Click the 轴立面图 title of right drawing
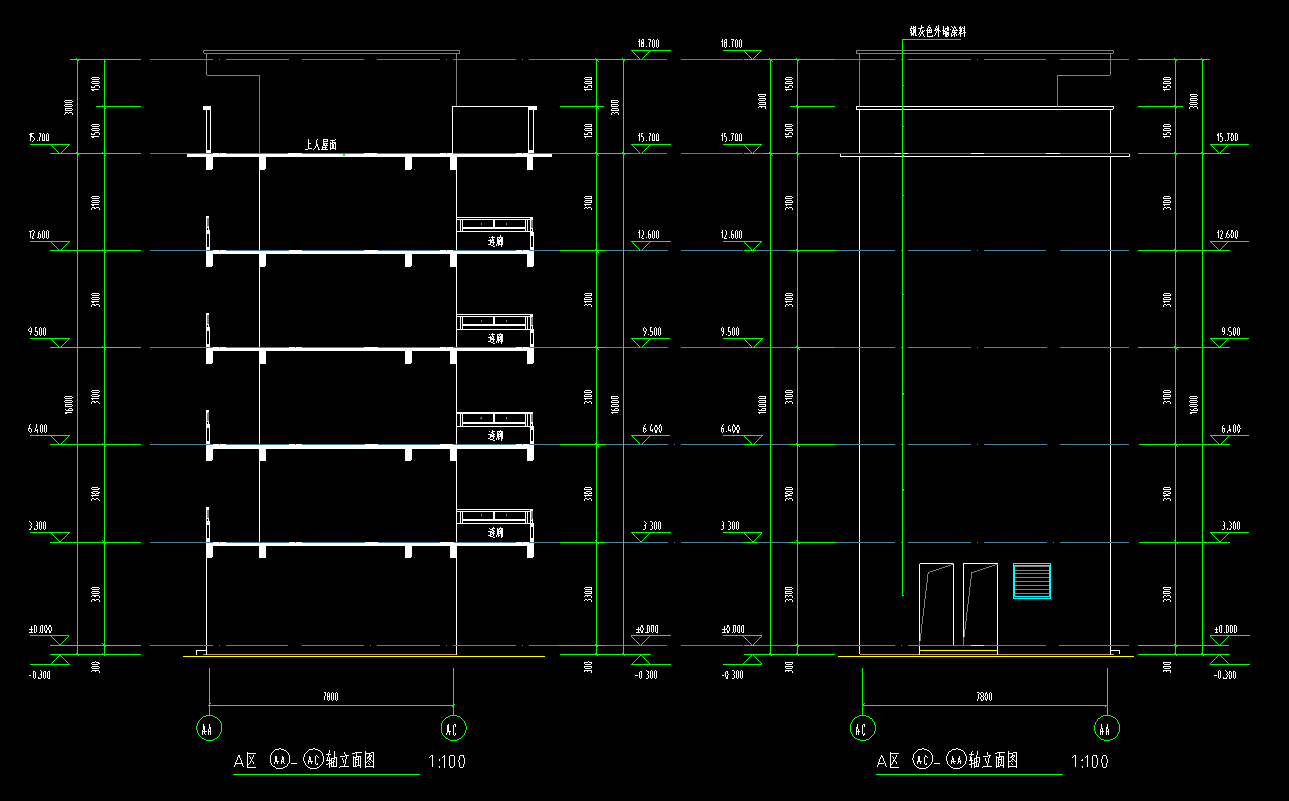1289x801 pixels. [993, 761]
